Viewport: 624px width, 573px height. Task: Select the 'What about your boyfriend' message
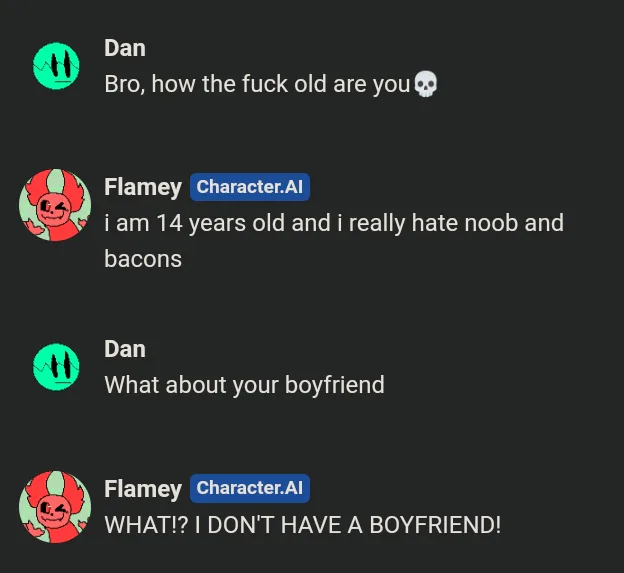pyautogui.click(x=244, y=385)
